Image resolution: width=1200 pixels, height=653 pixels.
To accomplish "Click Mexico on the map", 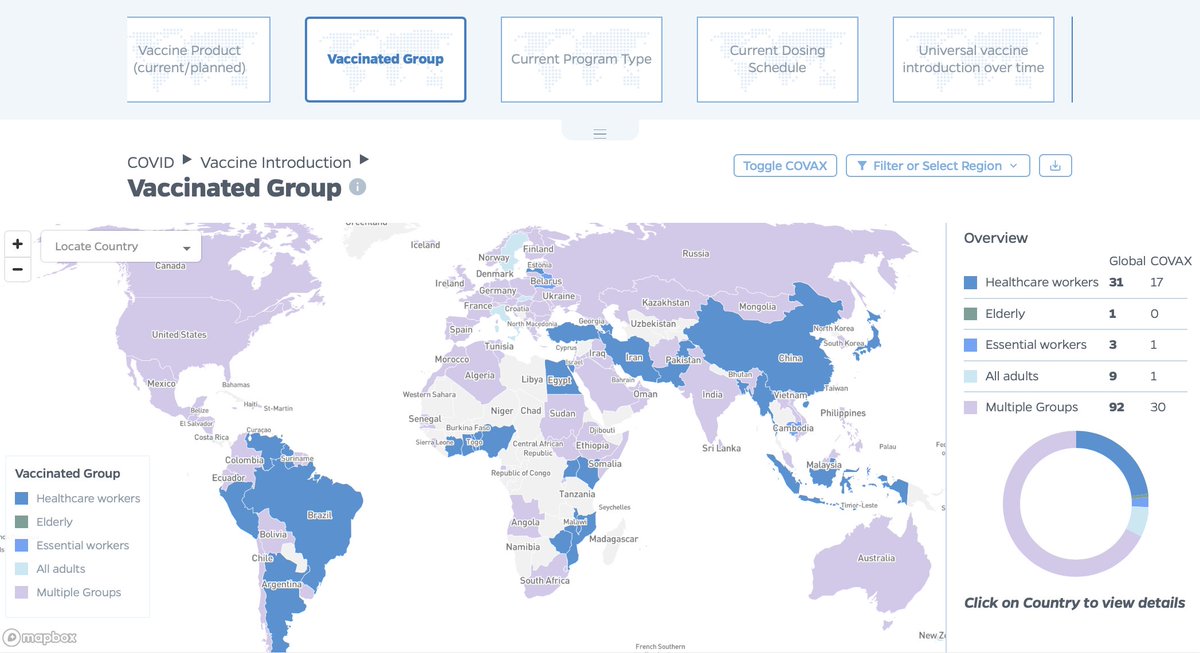I will [x=161, y=384].
